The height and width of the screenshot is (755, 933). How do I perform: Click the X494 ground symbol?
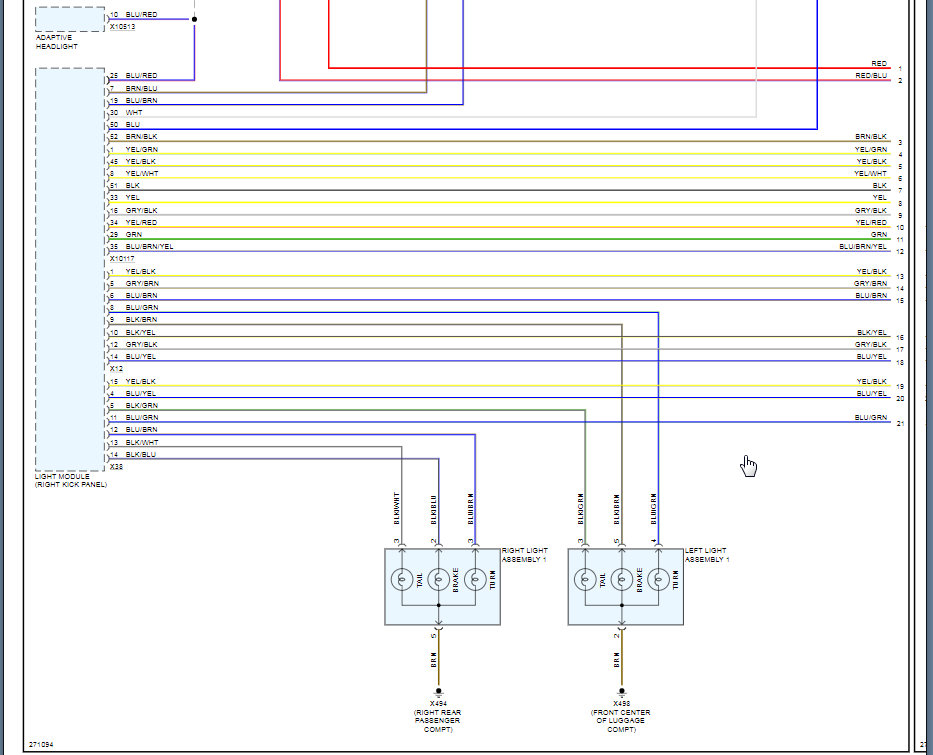click(439, 693)
